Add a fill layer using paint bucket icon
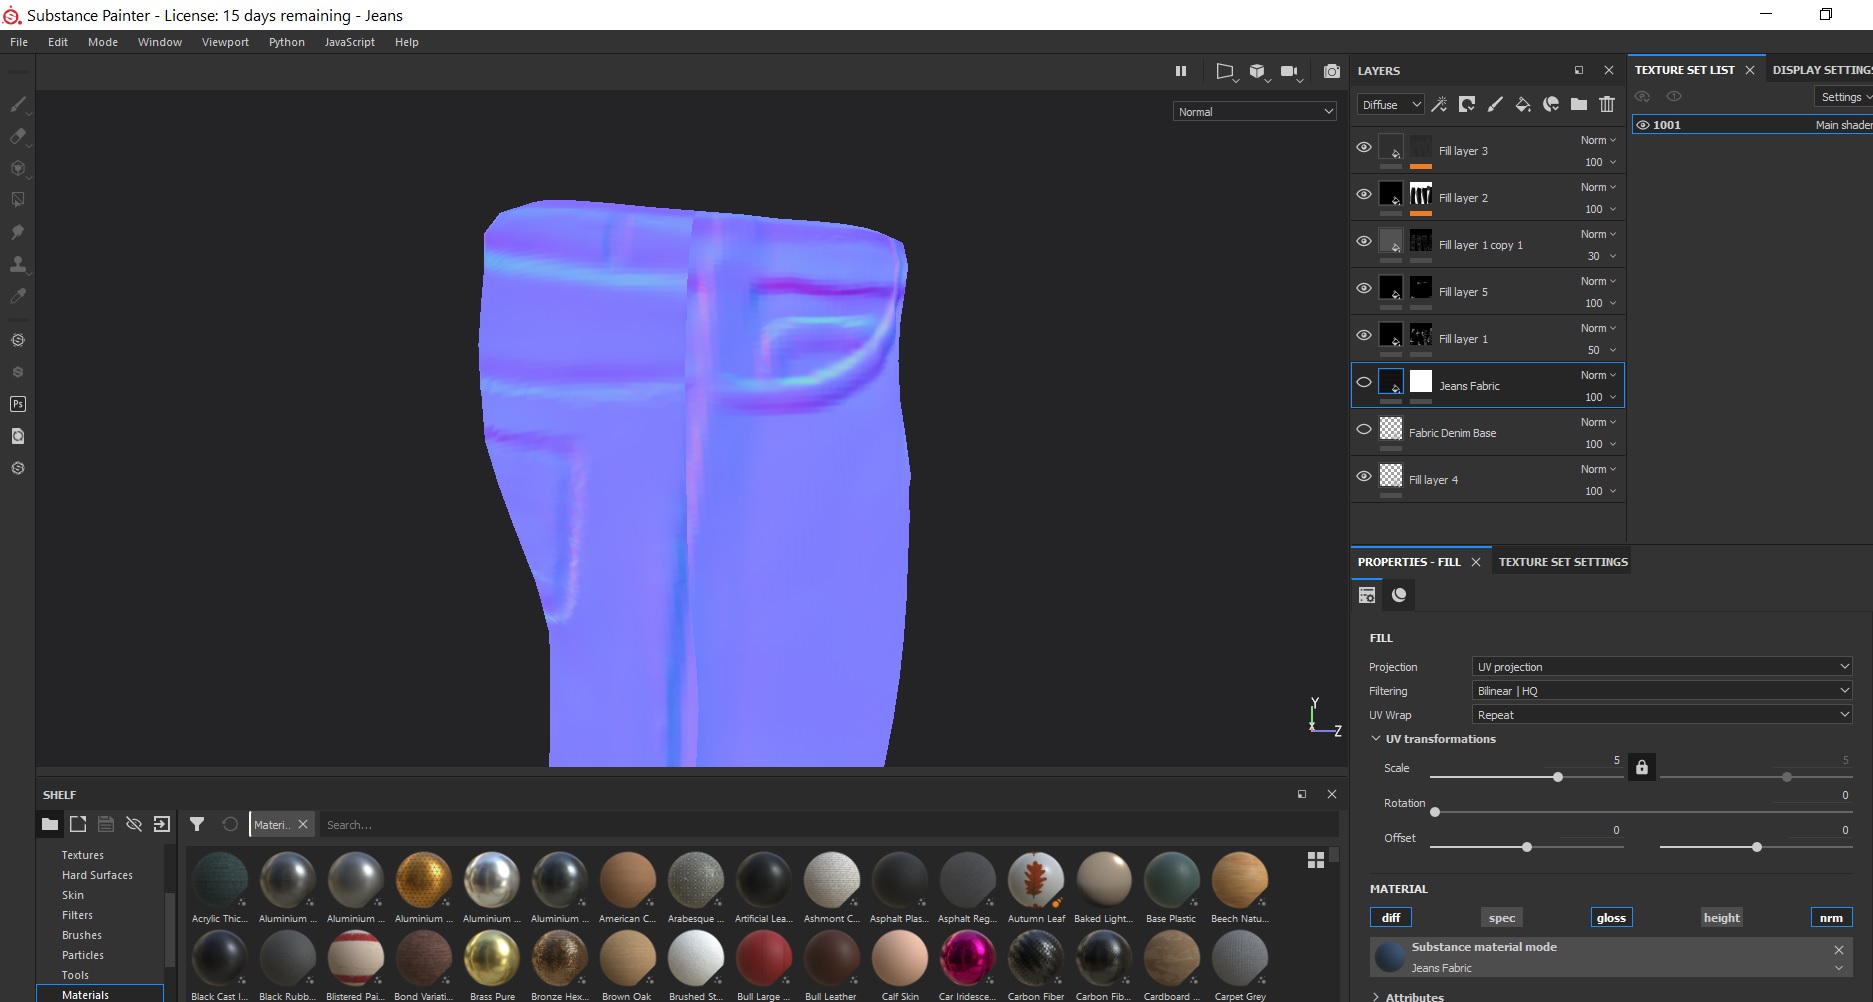 (x=1522, y=104)
